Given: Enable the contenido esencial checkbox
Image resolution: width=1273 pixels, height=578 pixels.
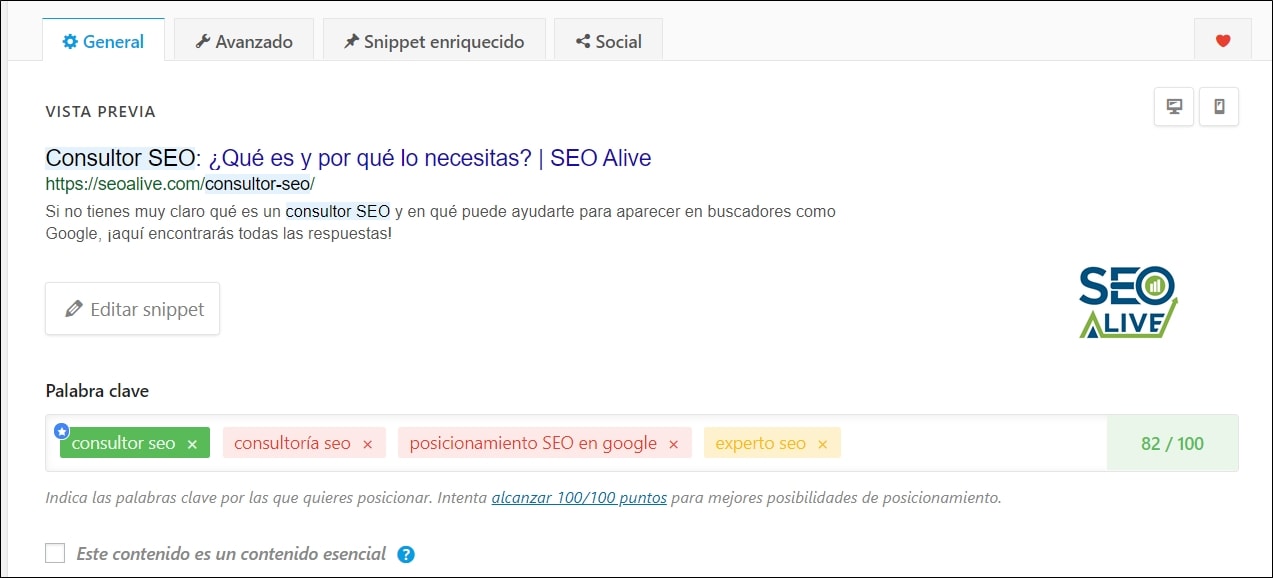Looking at the screenshot, I should pyautogui.click(x=55, y=551).
